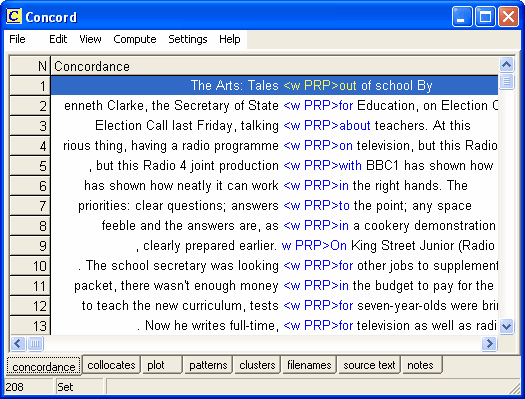The height and width of the screenshot is (399, 525).
Task: Open the Help menu
Action: coord(230,39)
